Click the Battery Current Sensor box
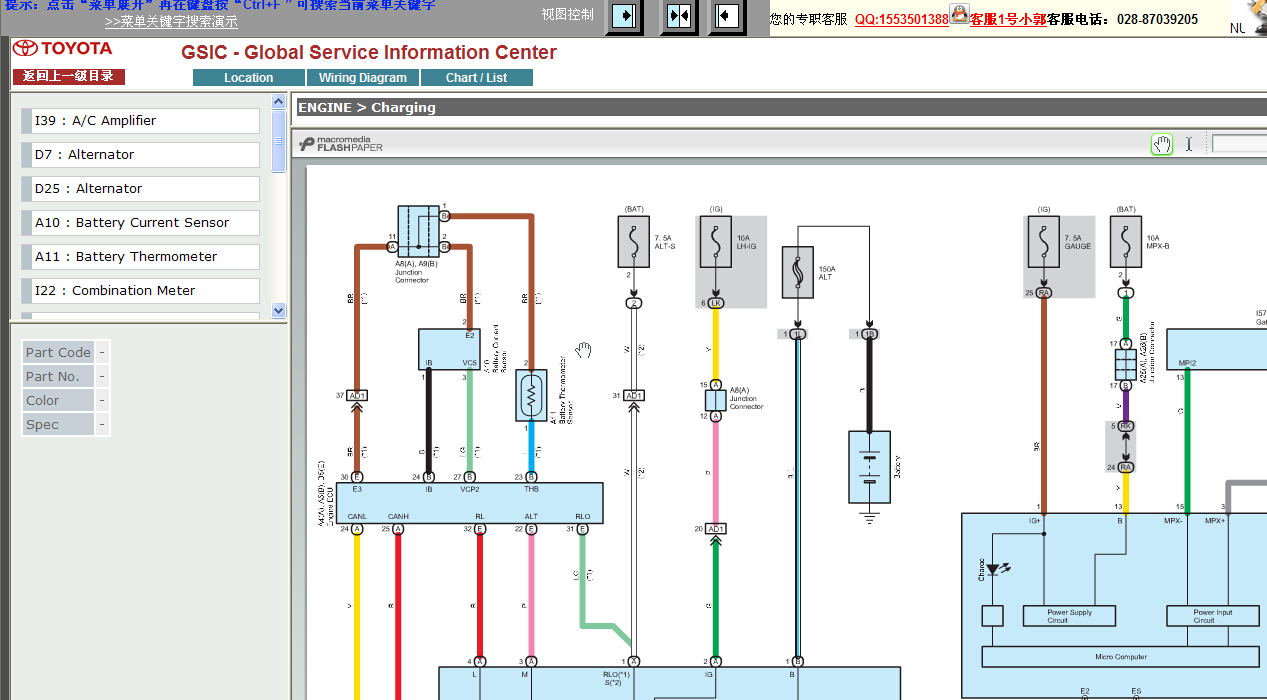Image resolution: width=1267 pixels, height=700 pixels. 449,349
